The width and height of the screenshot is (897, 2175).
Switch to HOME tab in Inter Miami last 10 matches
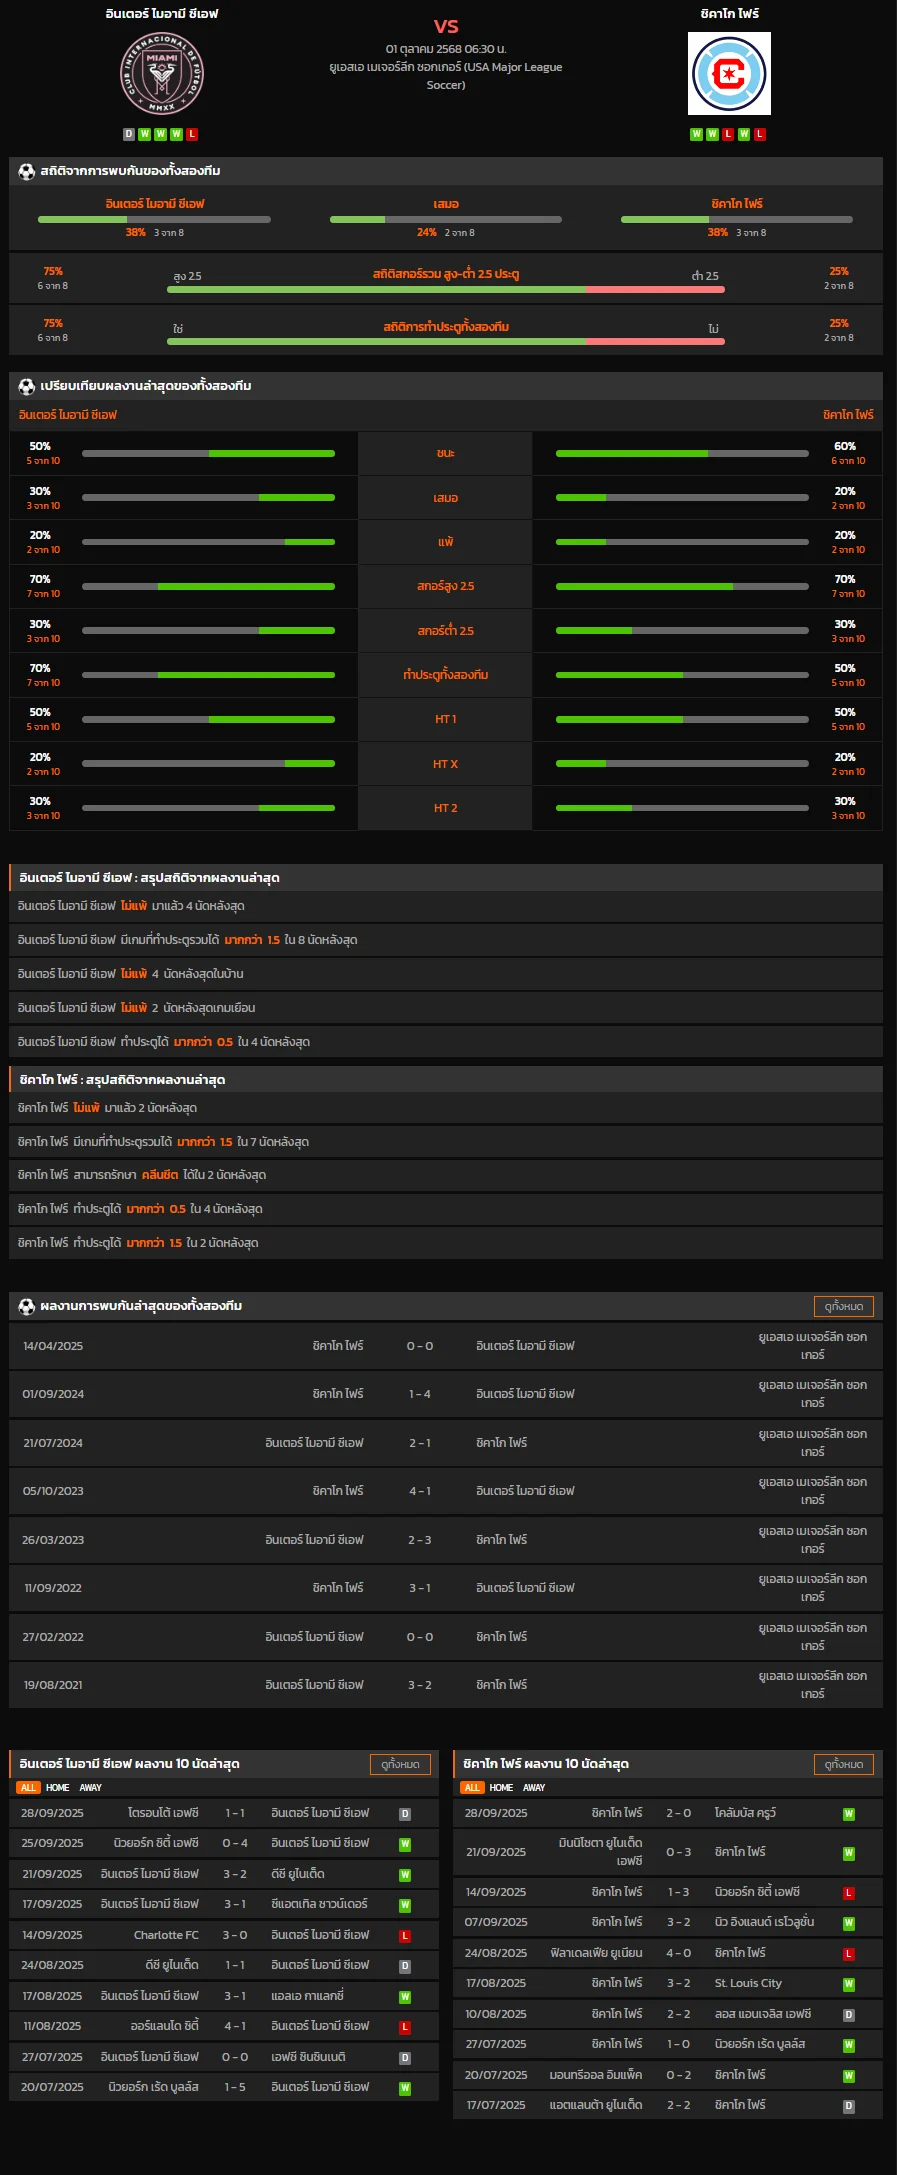click(x=58, y=1788)
